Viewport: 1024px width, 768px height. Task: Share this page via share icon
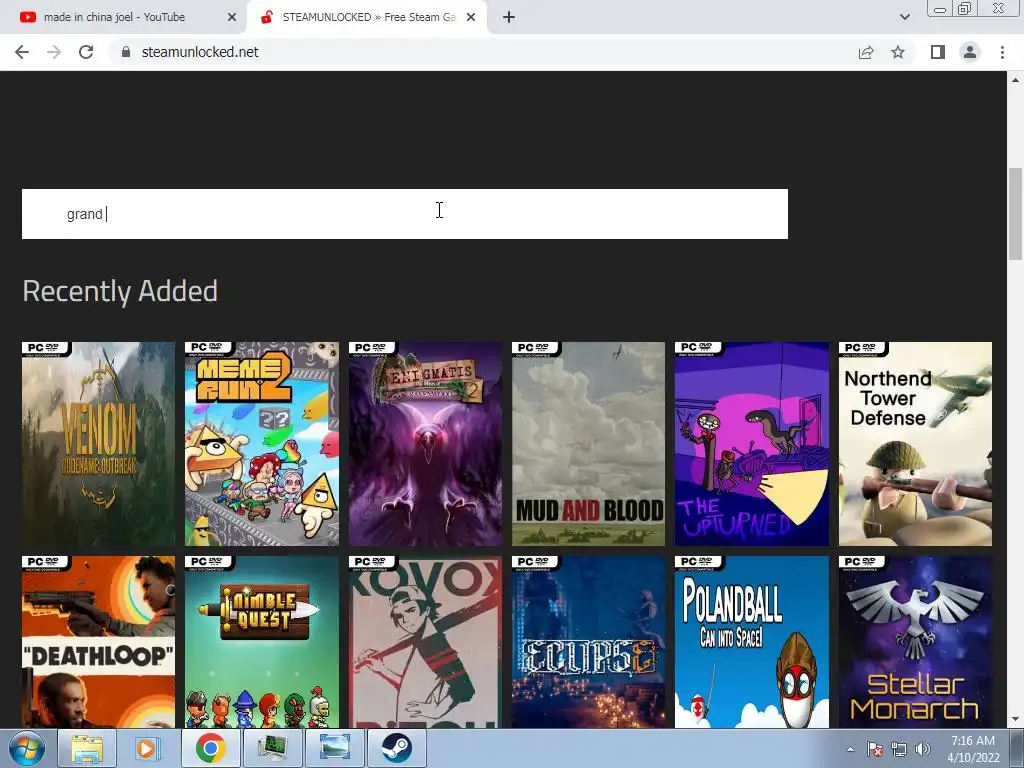[x=866, y=52]
